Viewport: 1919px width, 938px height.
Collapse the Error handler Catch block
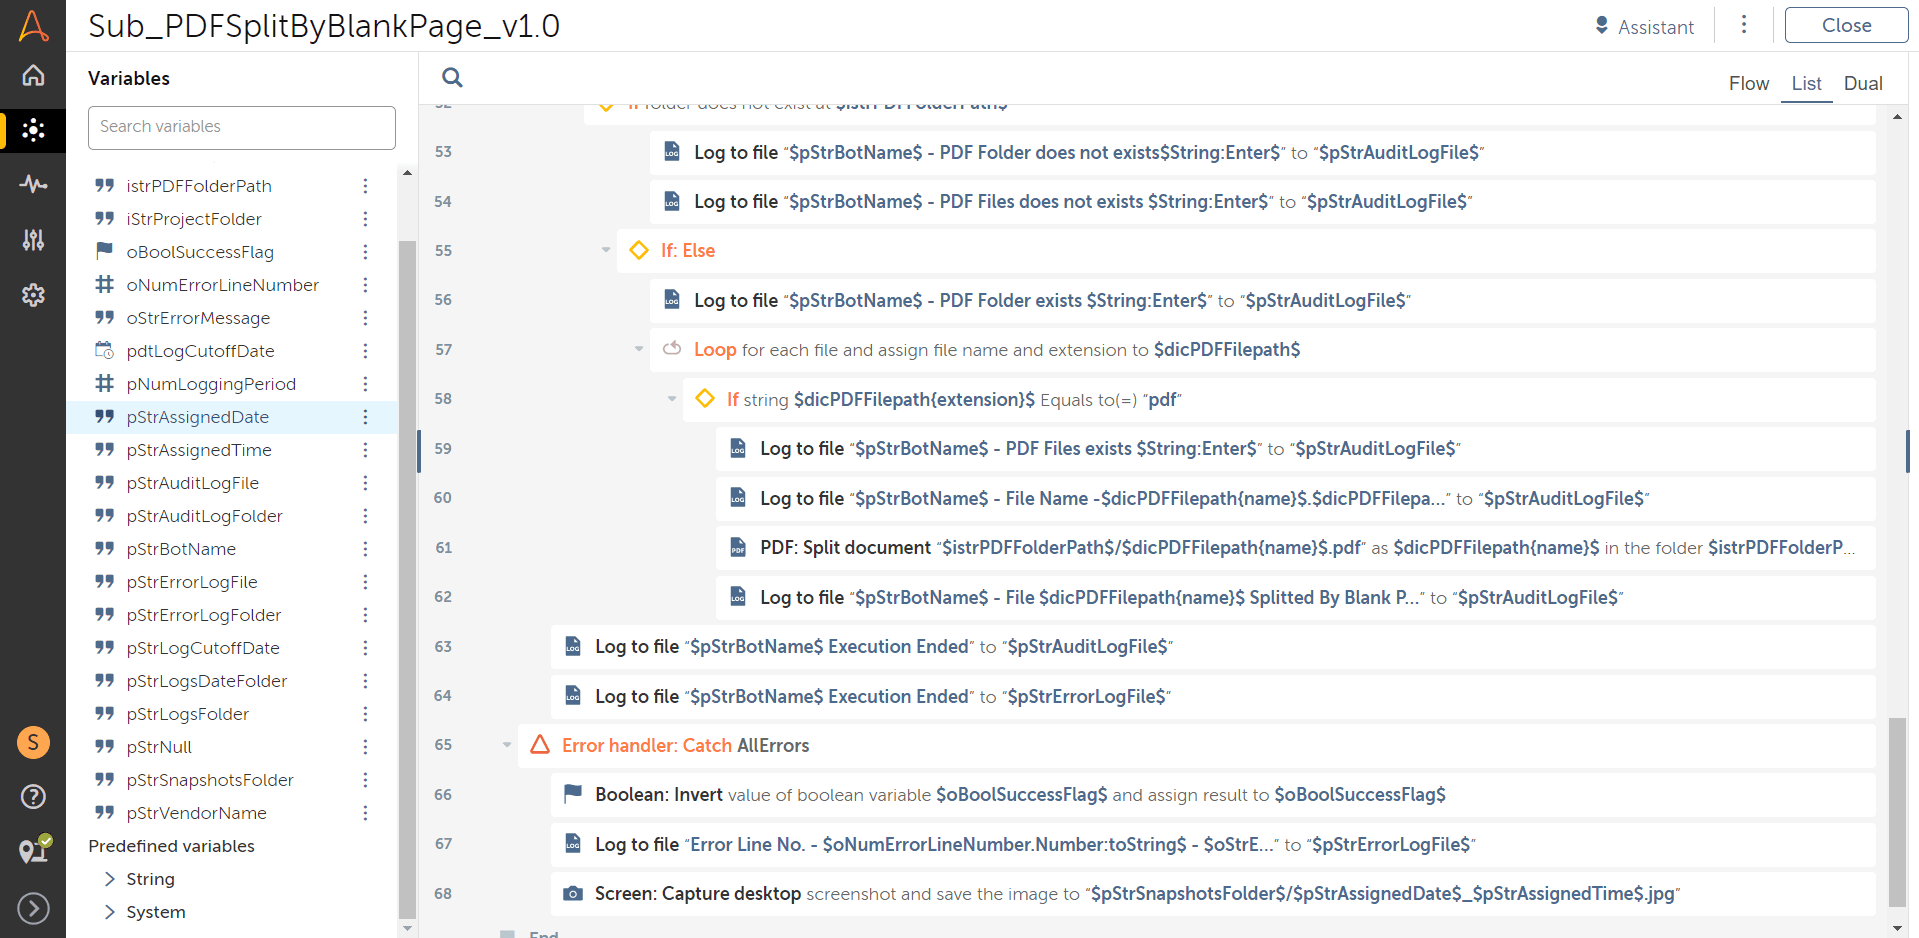[507, 745]
